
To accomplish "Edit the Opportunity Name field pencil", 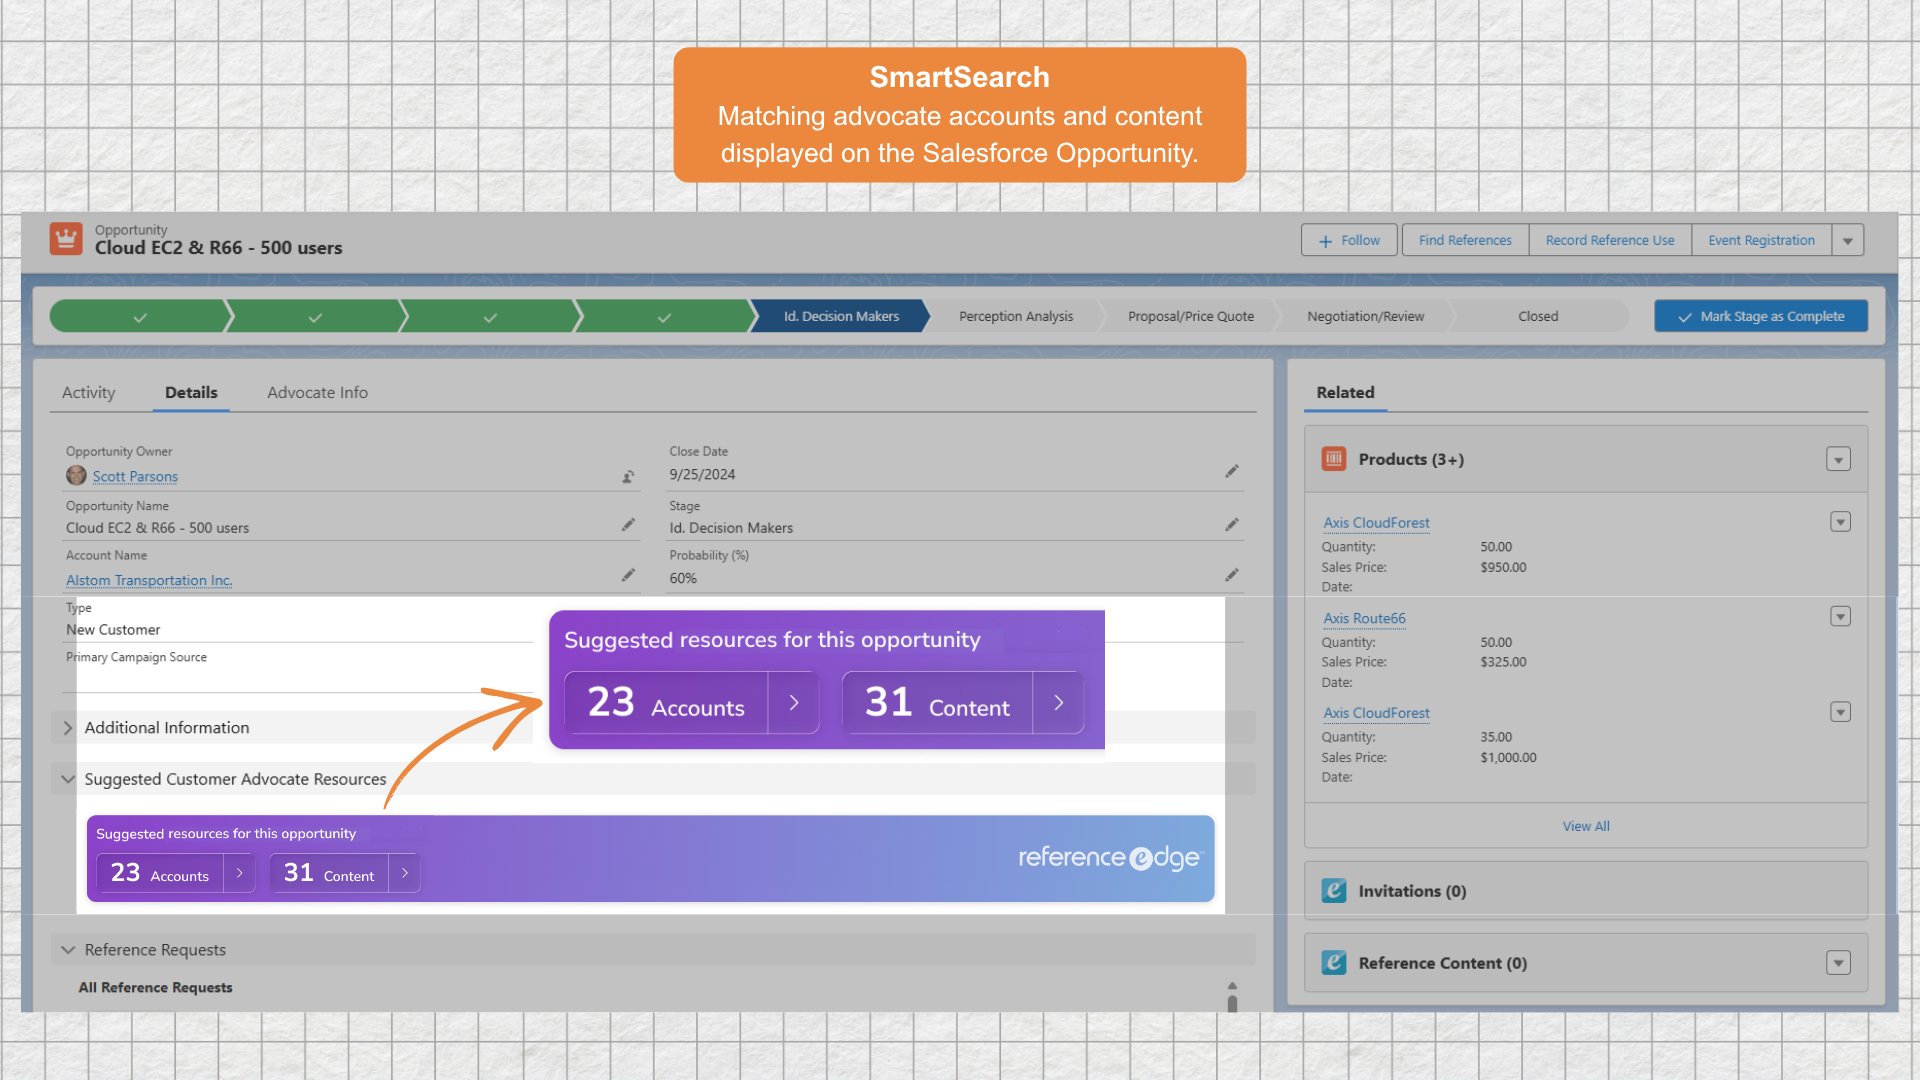I will click(628, 525).
